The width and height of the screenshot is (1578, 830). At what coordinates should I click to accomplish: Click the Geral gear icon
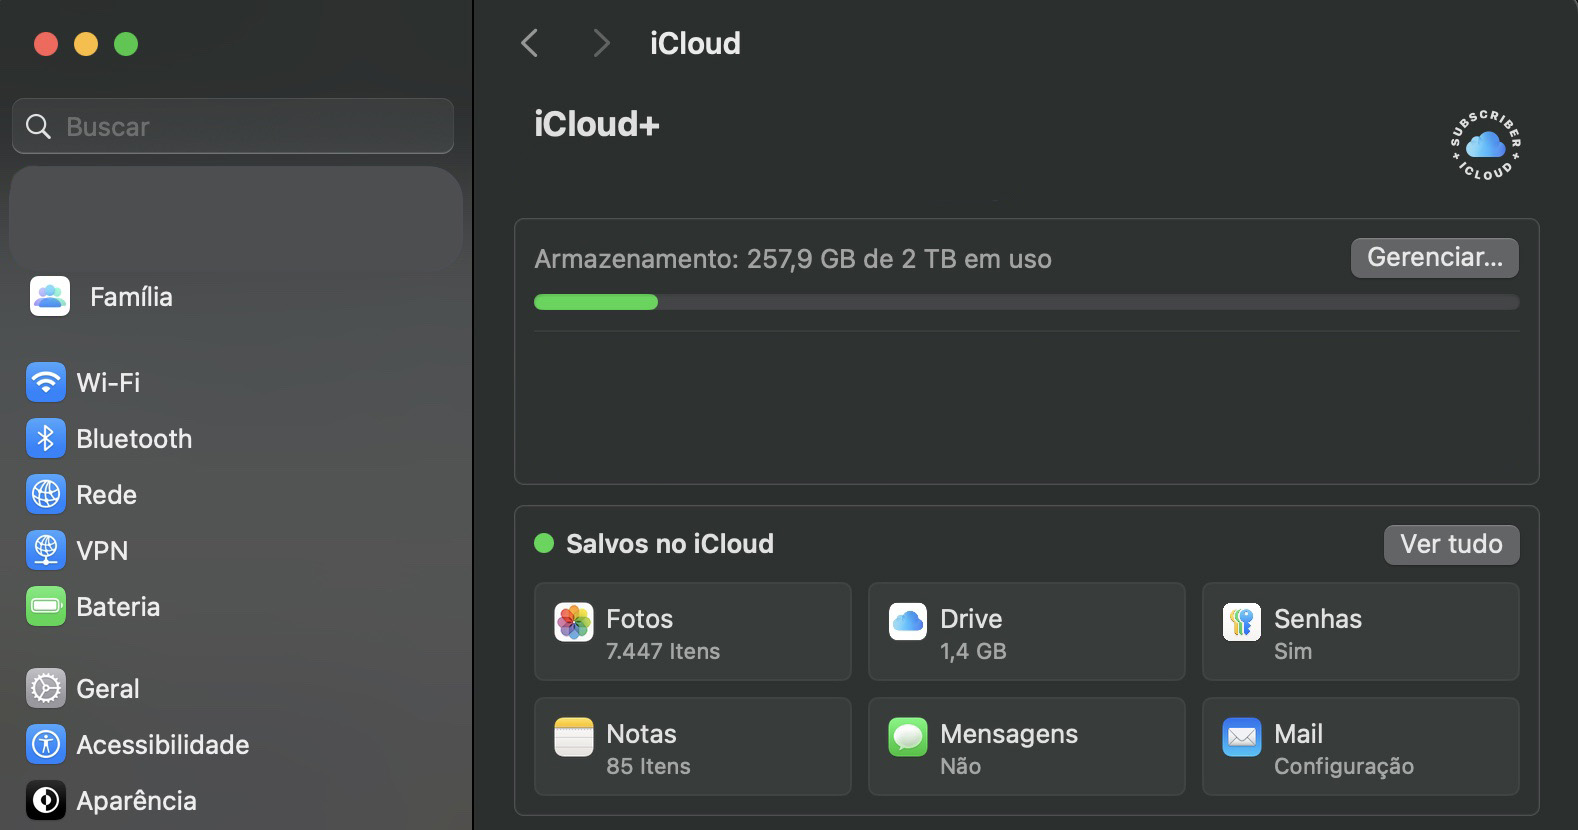click(x=45, y=688)
